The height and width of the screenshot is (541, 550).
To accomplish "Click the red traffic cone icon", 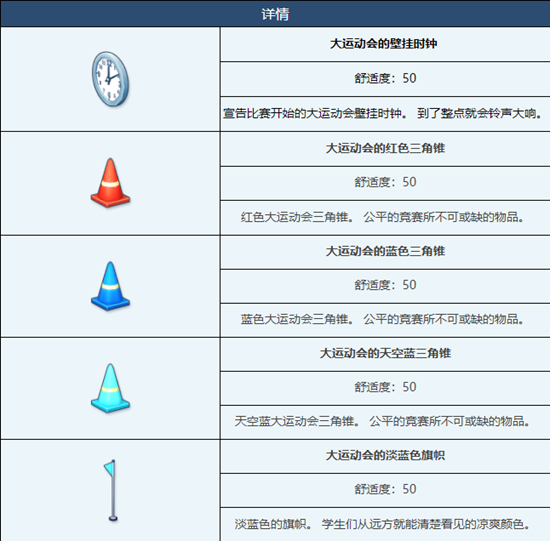I will 110,183.
